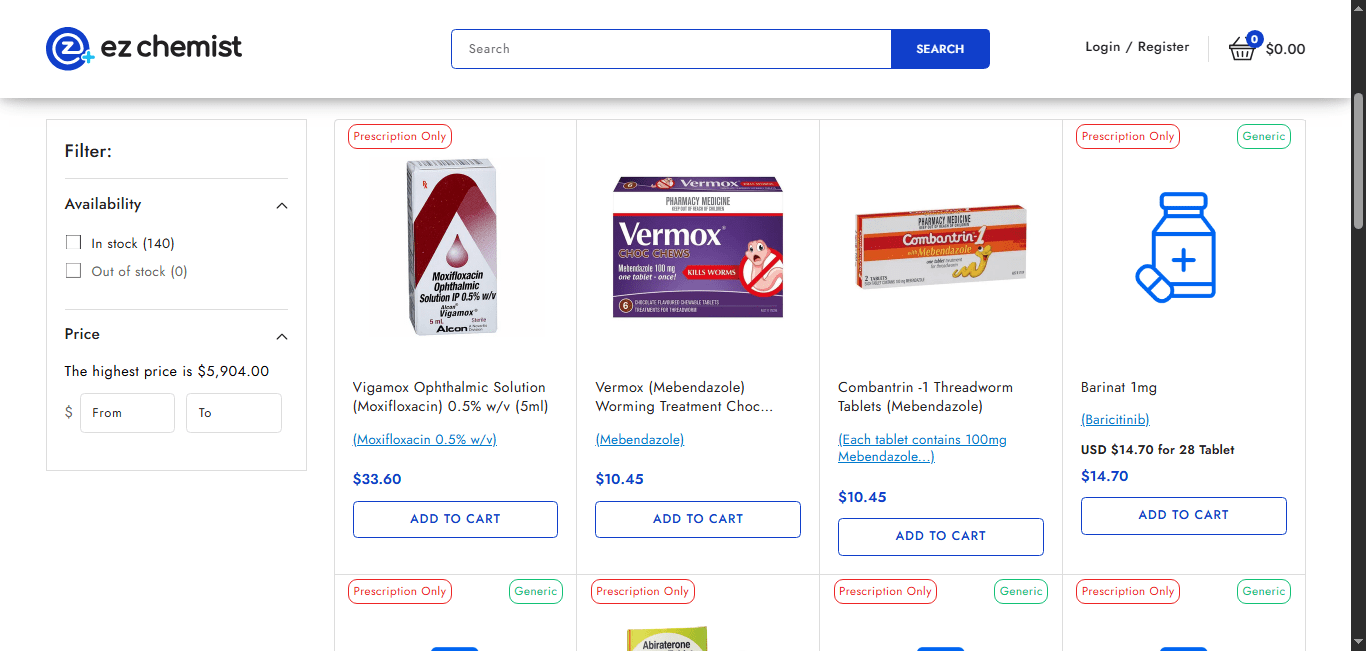
Task: Click the Combantrin-1 box product image
Action: tap(941, 246)
